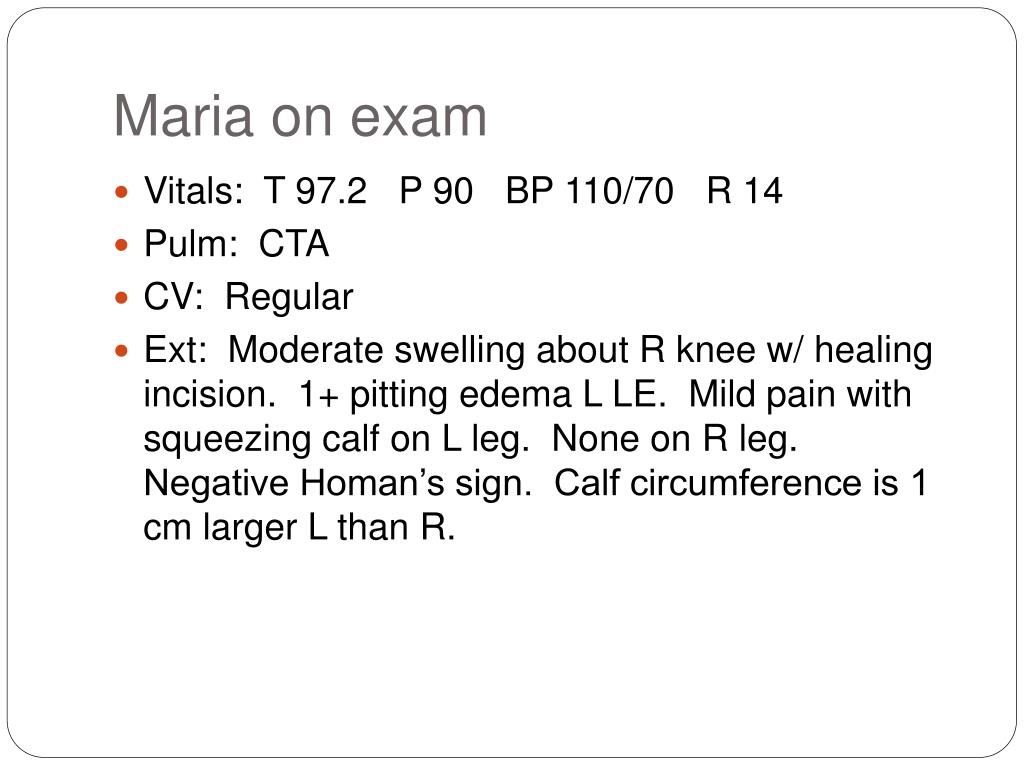Select the orange bullet beside CV

point(121,298)
